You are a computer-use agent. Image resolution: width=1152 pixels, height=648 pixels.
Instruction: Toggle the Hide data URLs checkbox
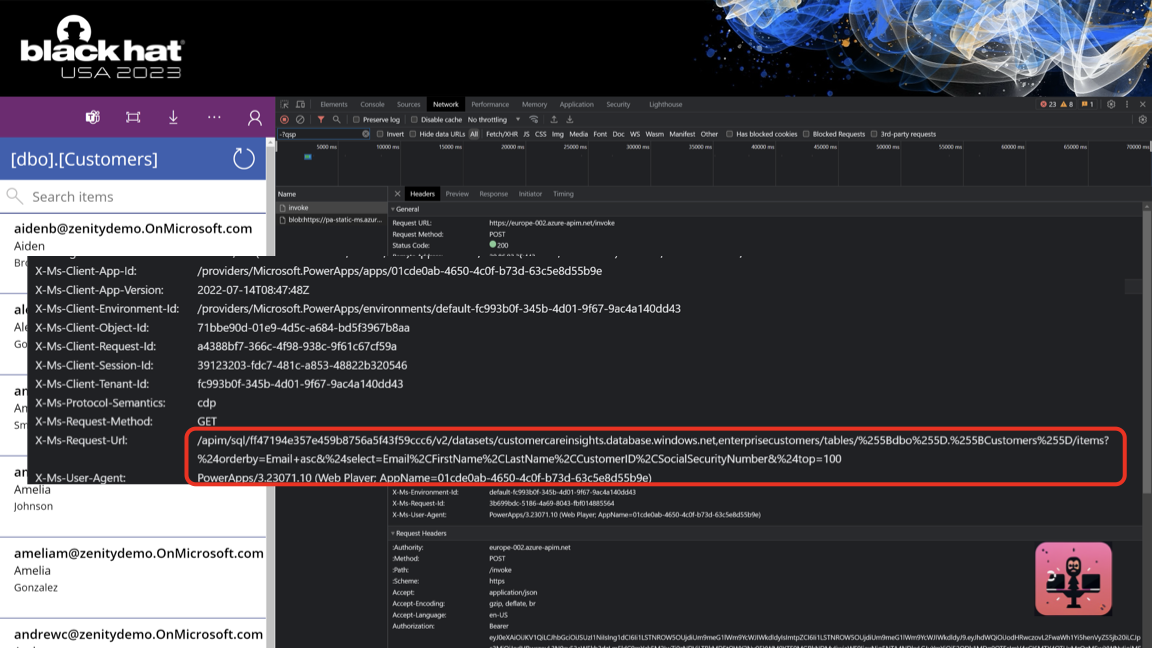(x=413, y=134)
